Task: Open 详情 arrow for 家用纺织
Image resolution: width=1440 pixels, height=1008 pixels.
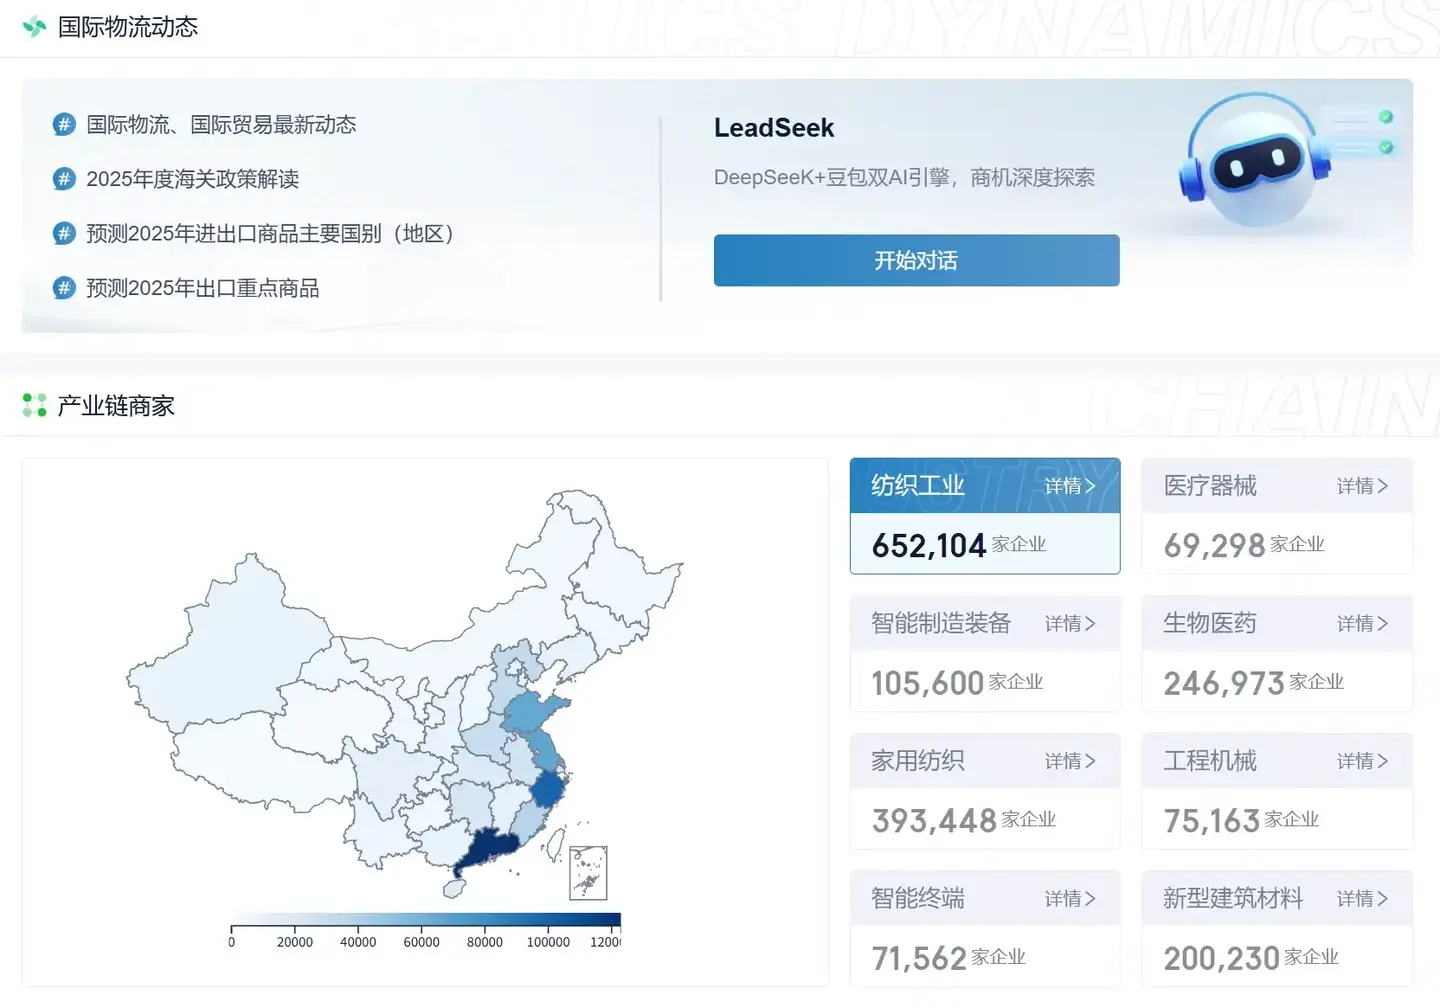Action: click(x=1070, y=761)
